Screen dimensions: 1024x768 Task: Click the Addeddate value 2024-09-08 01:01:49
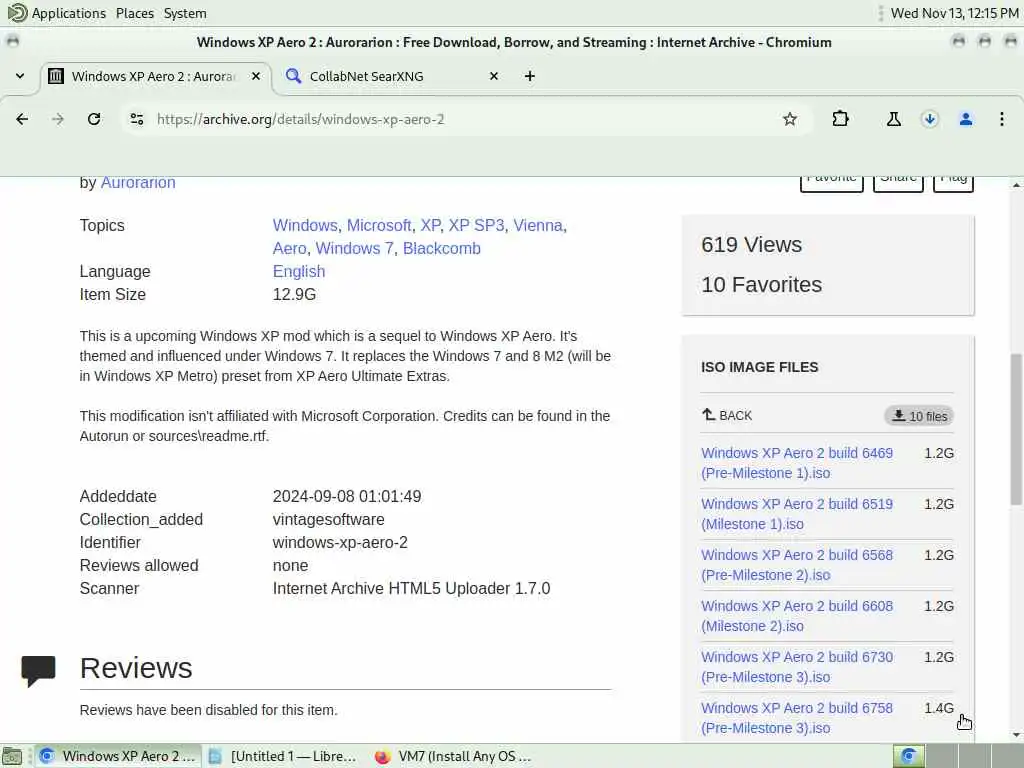pos(347,496)
